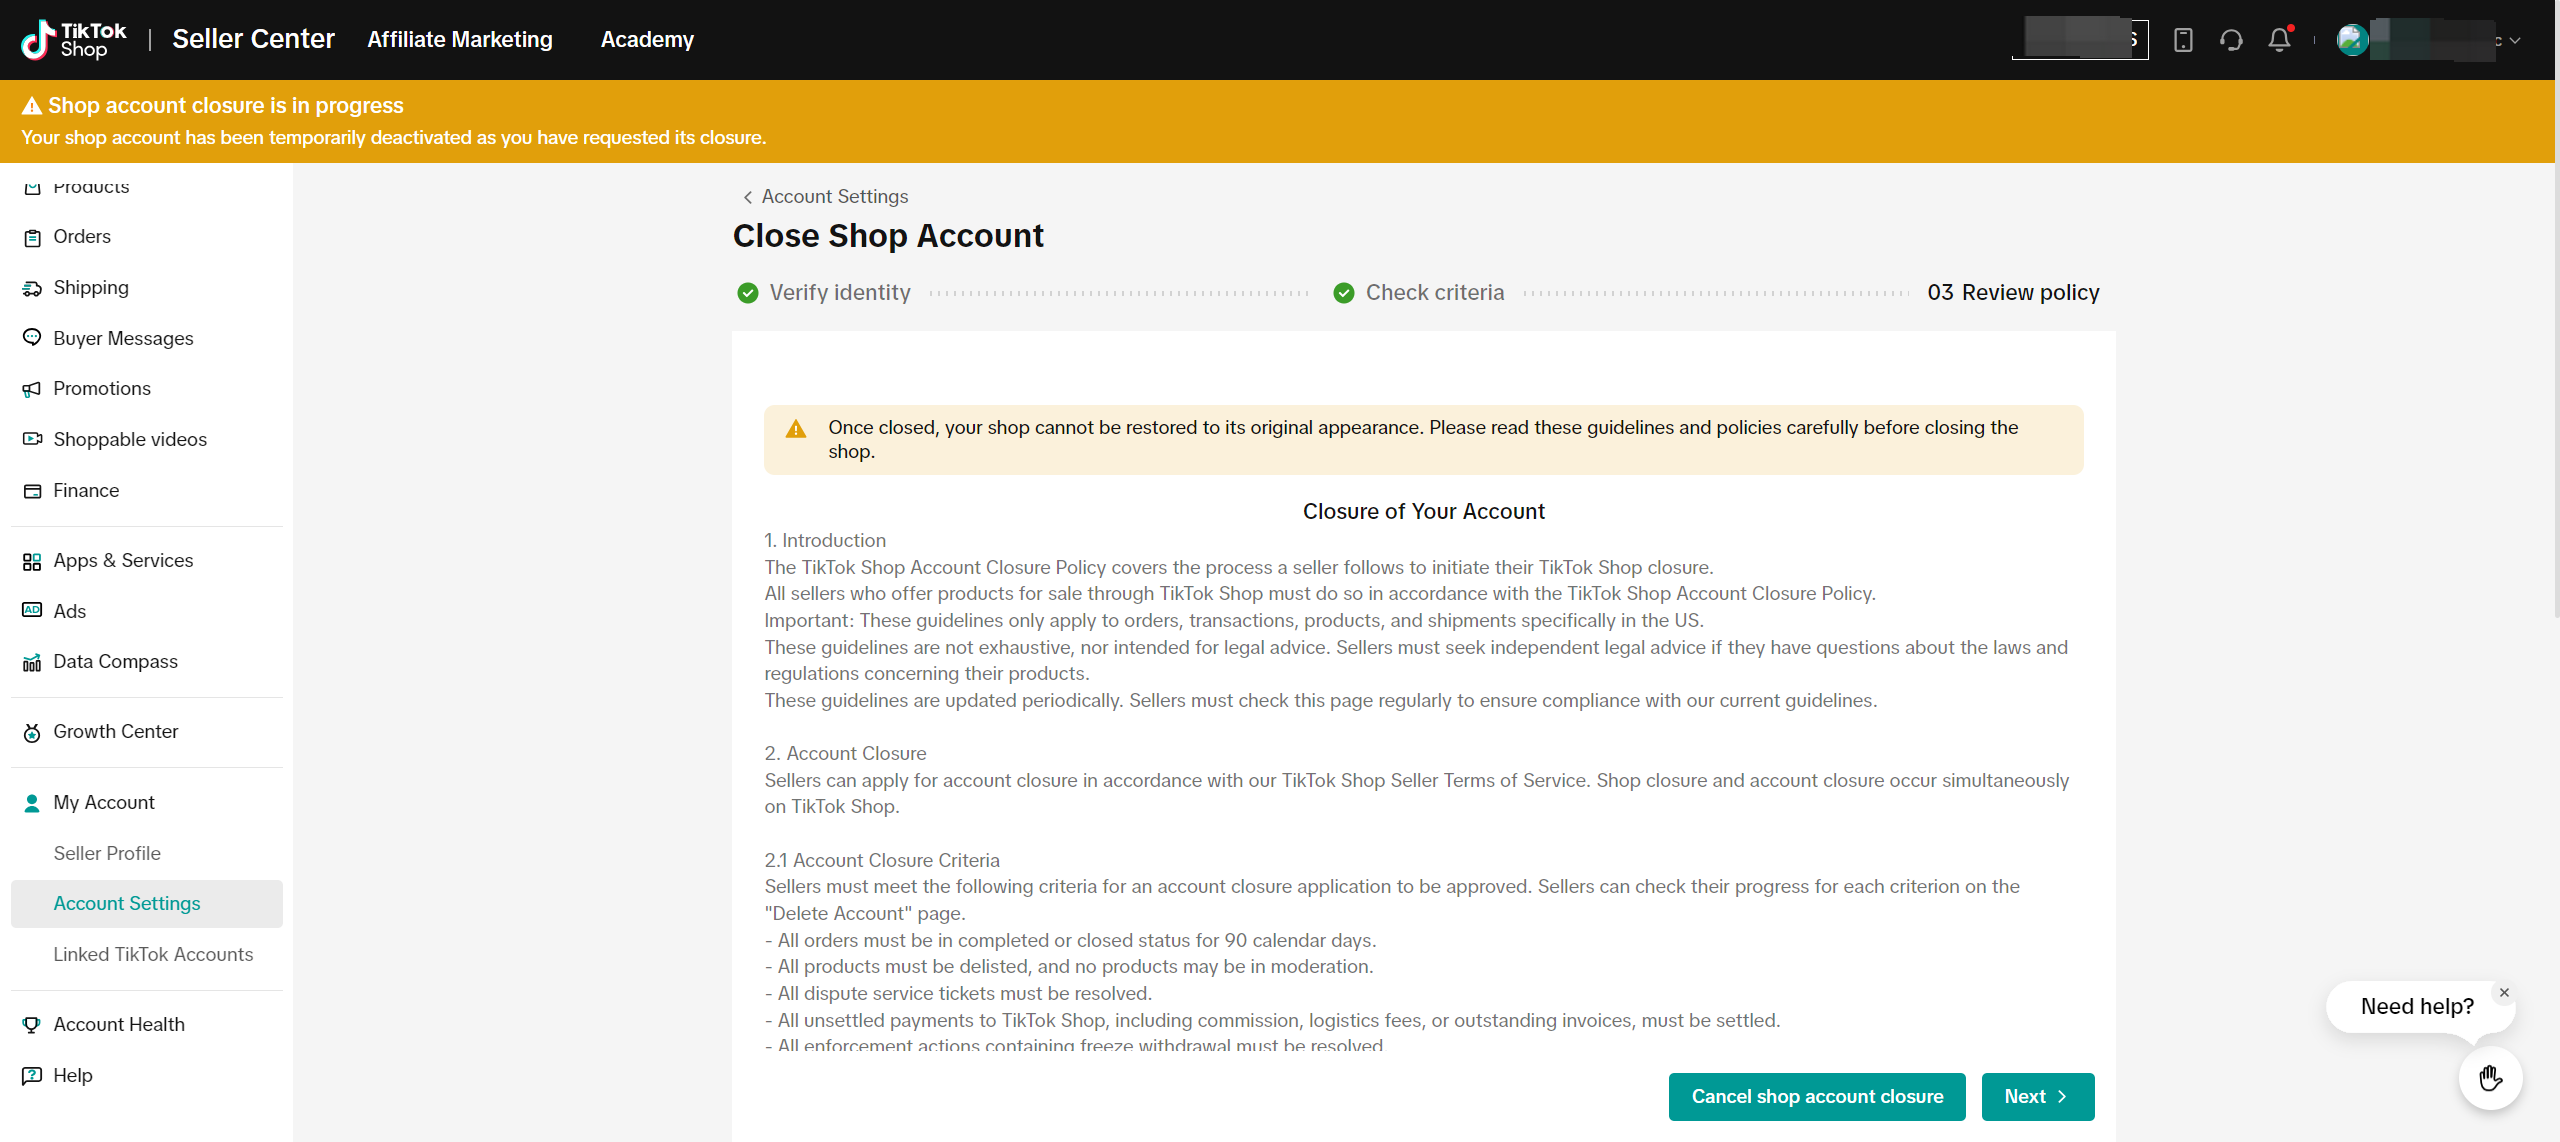Collapse the My Account section
The height and width of the screenshot is (1142, 2560).
104,802
